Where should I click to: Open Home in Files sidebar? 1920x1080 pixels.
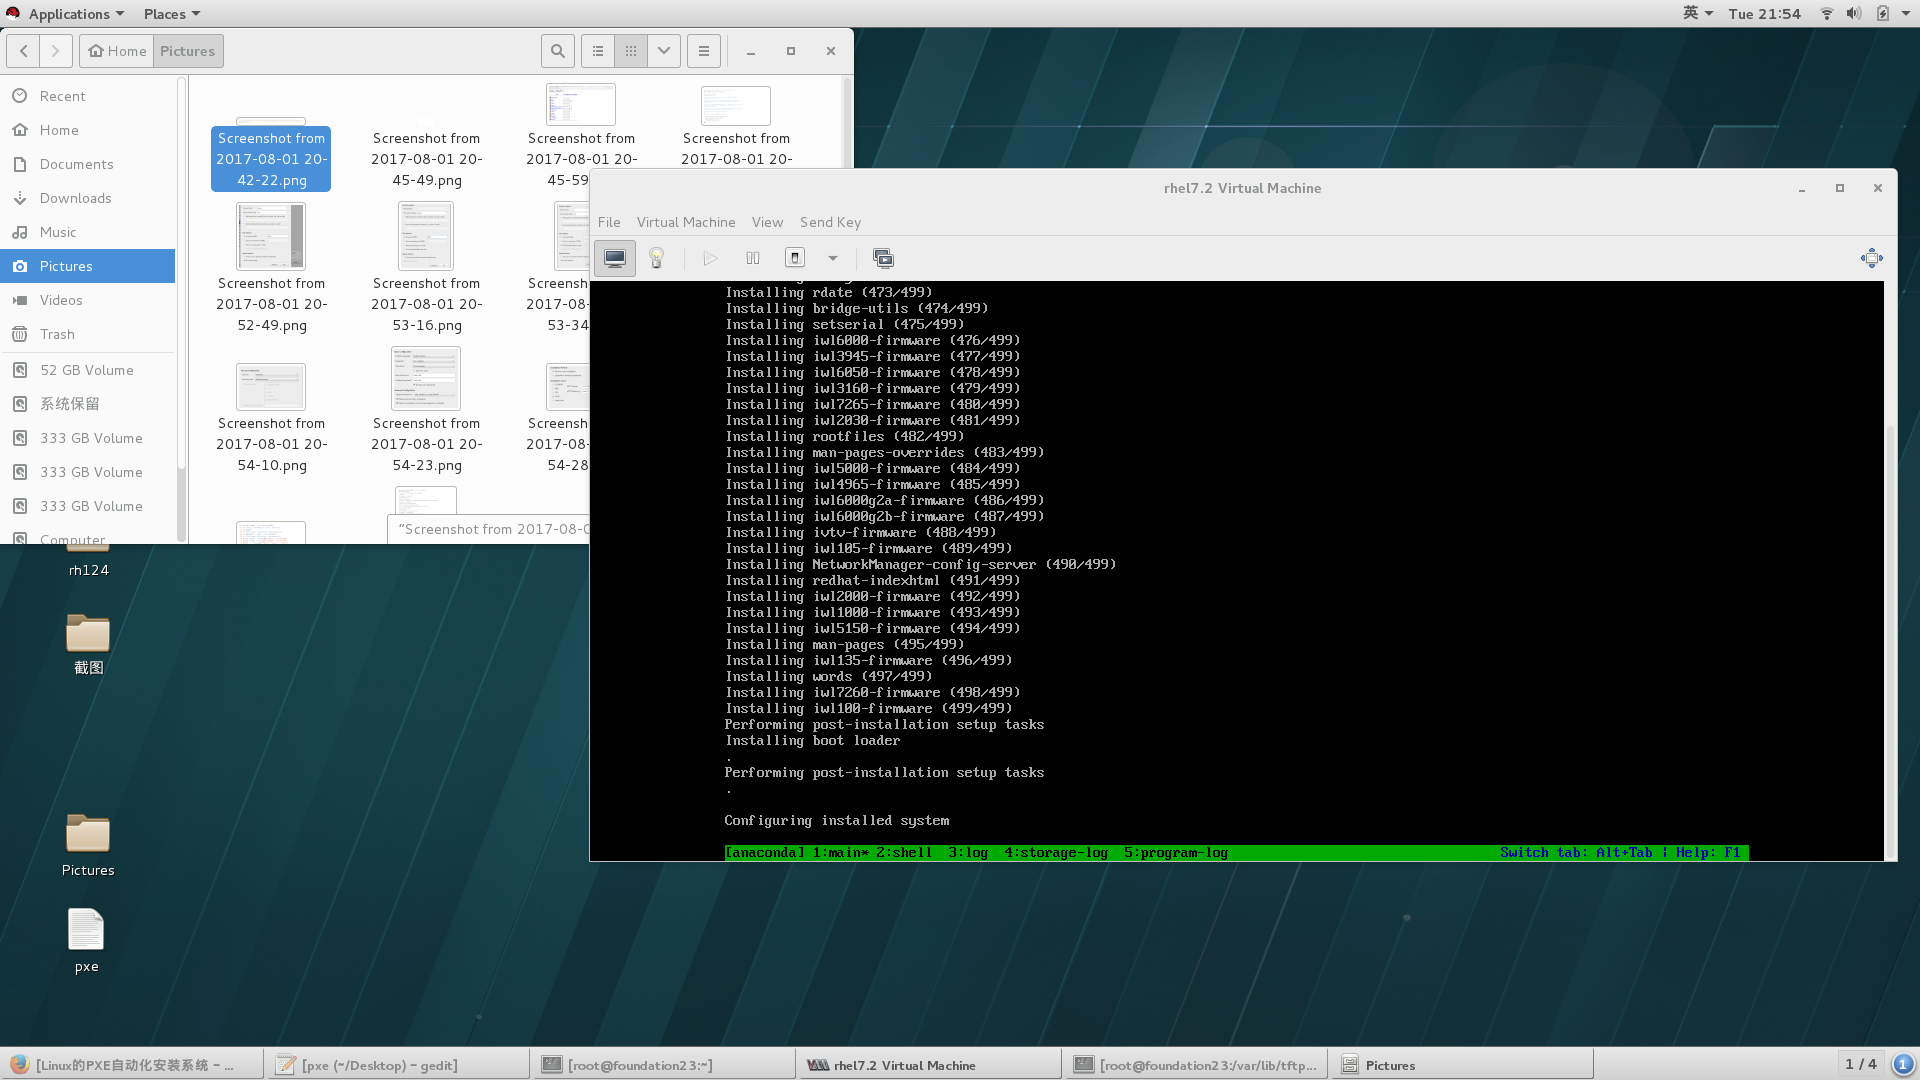point(88,130)
